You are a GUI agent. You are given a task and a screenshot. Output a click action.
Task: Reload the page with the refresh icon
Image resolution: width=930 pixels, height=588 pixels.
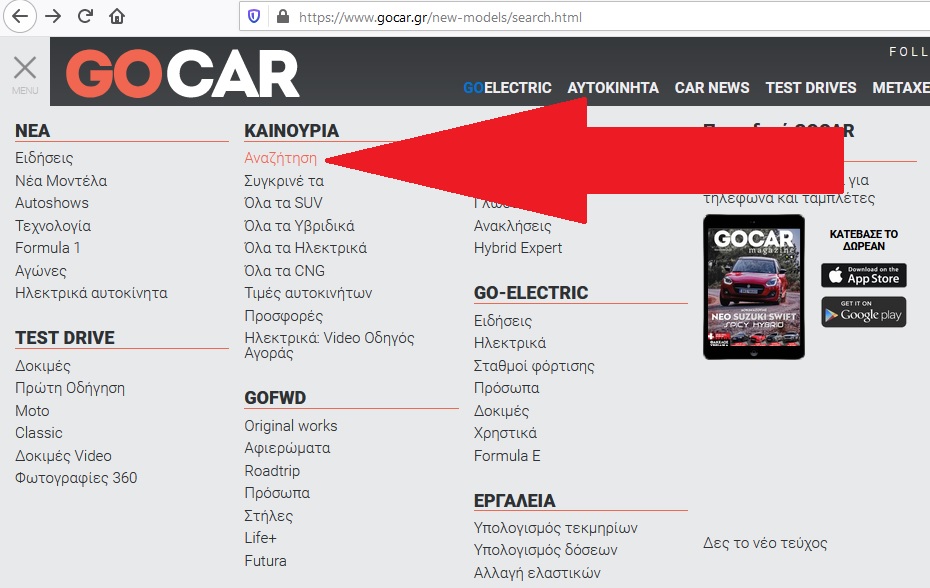point(85,16)
